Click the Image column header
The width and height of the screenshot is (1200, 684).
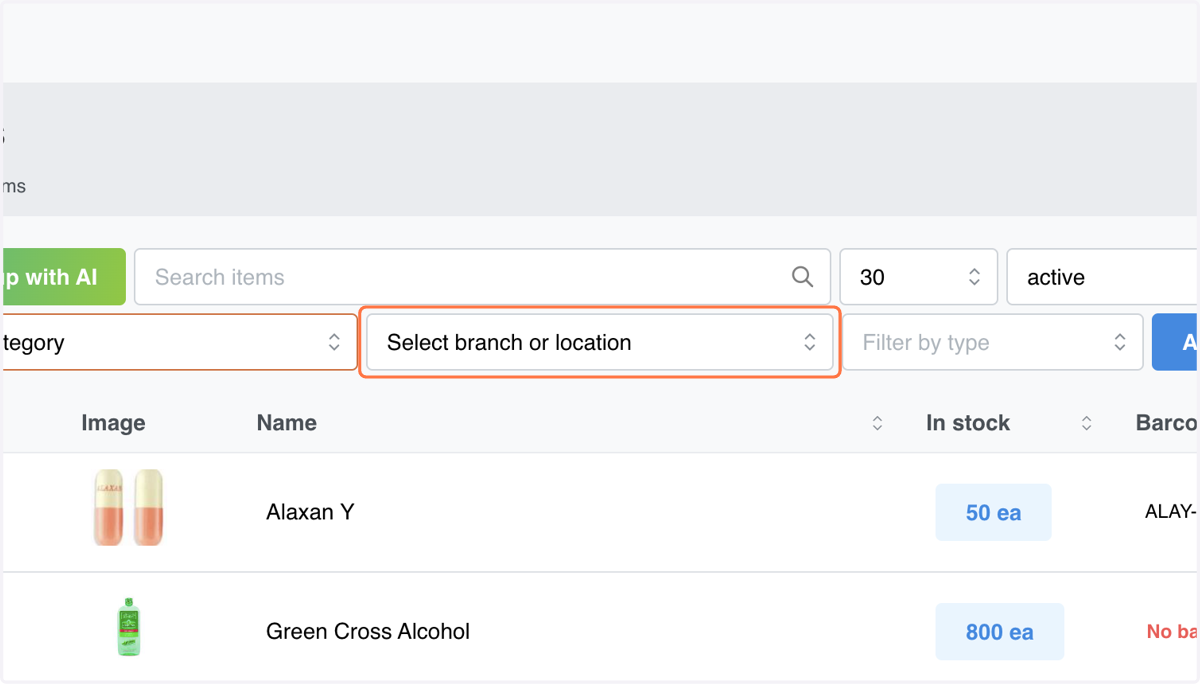pos(113,423)
